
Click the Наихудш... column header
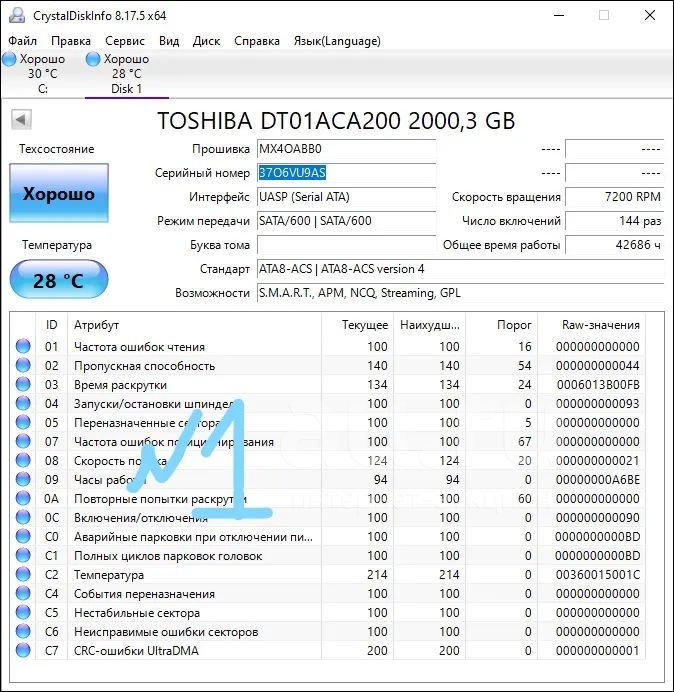[429, 325]
